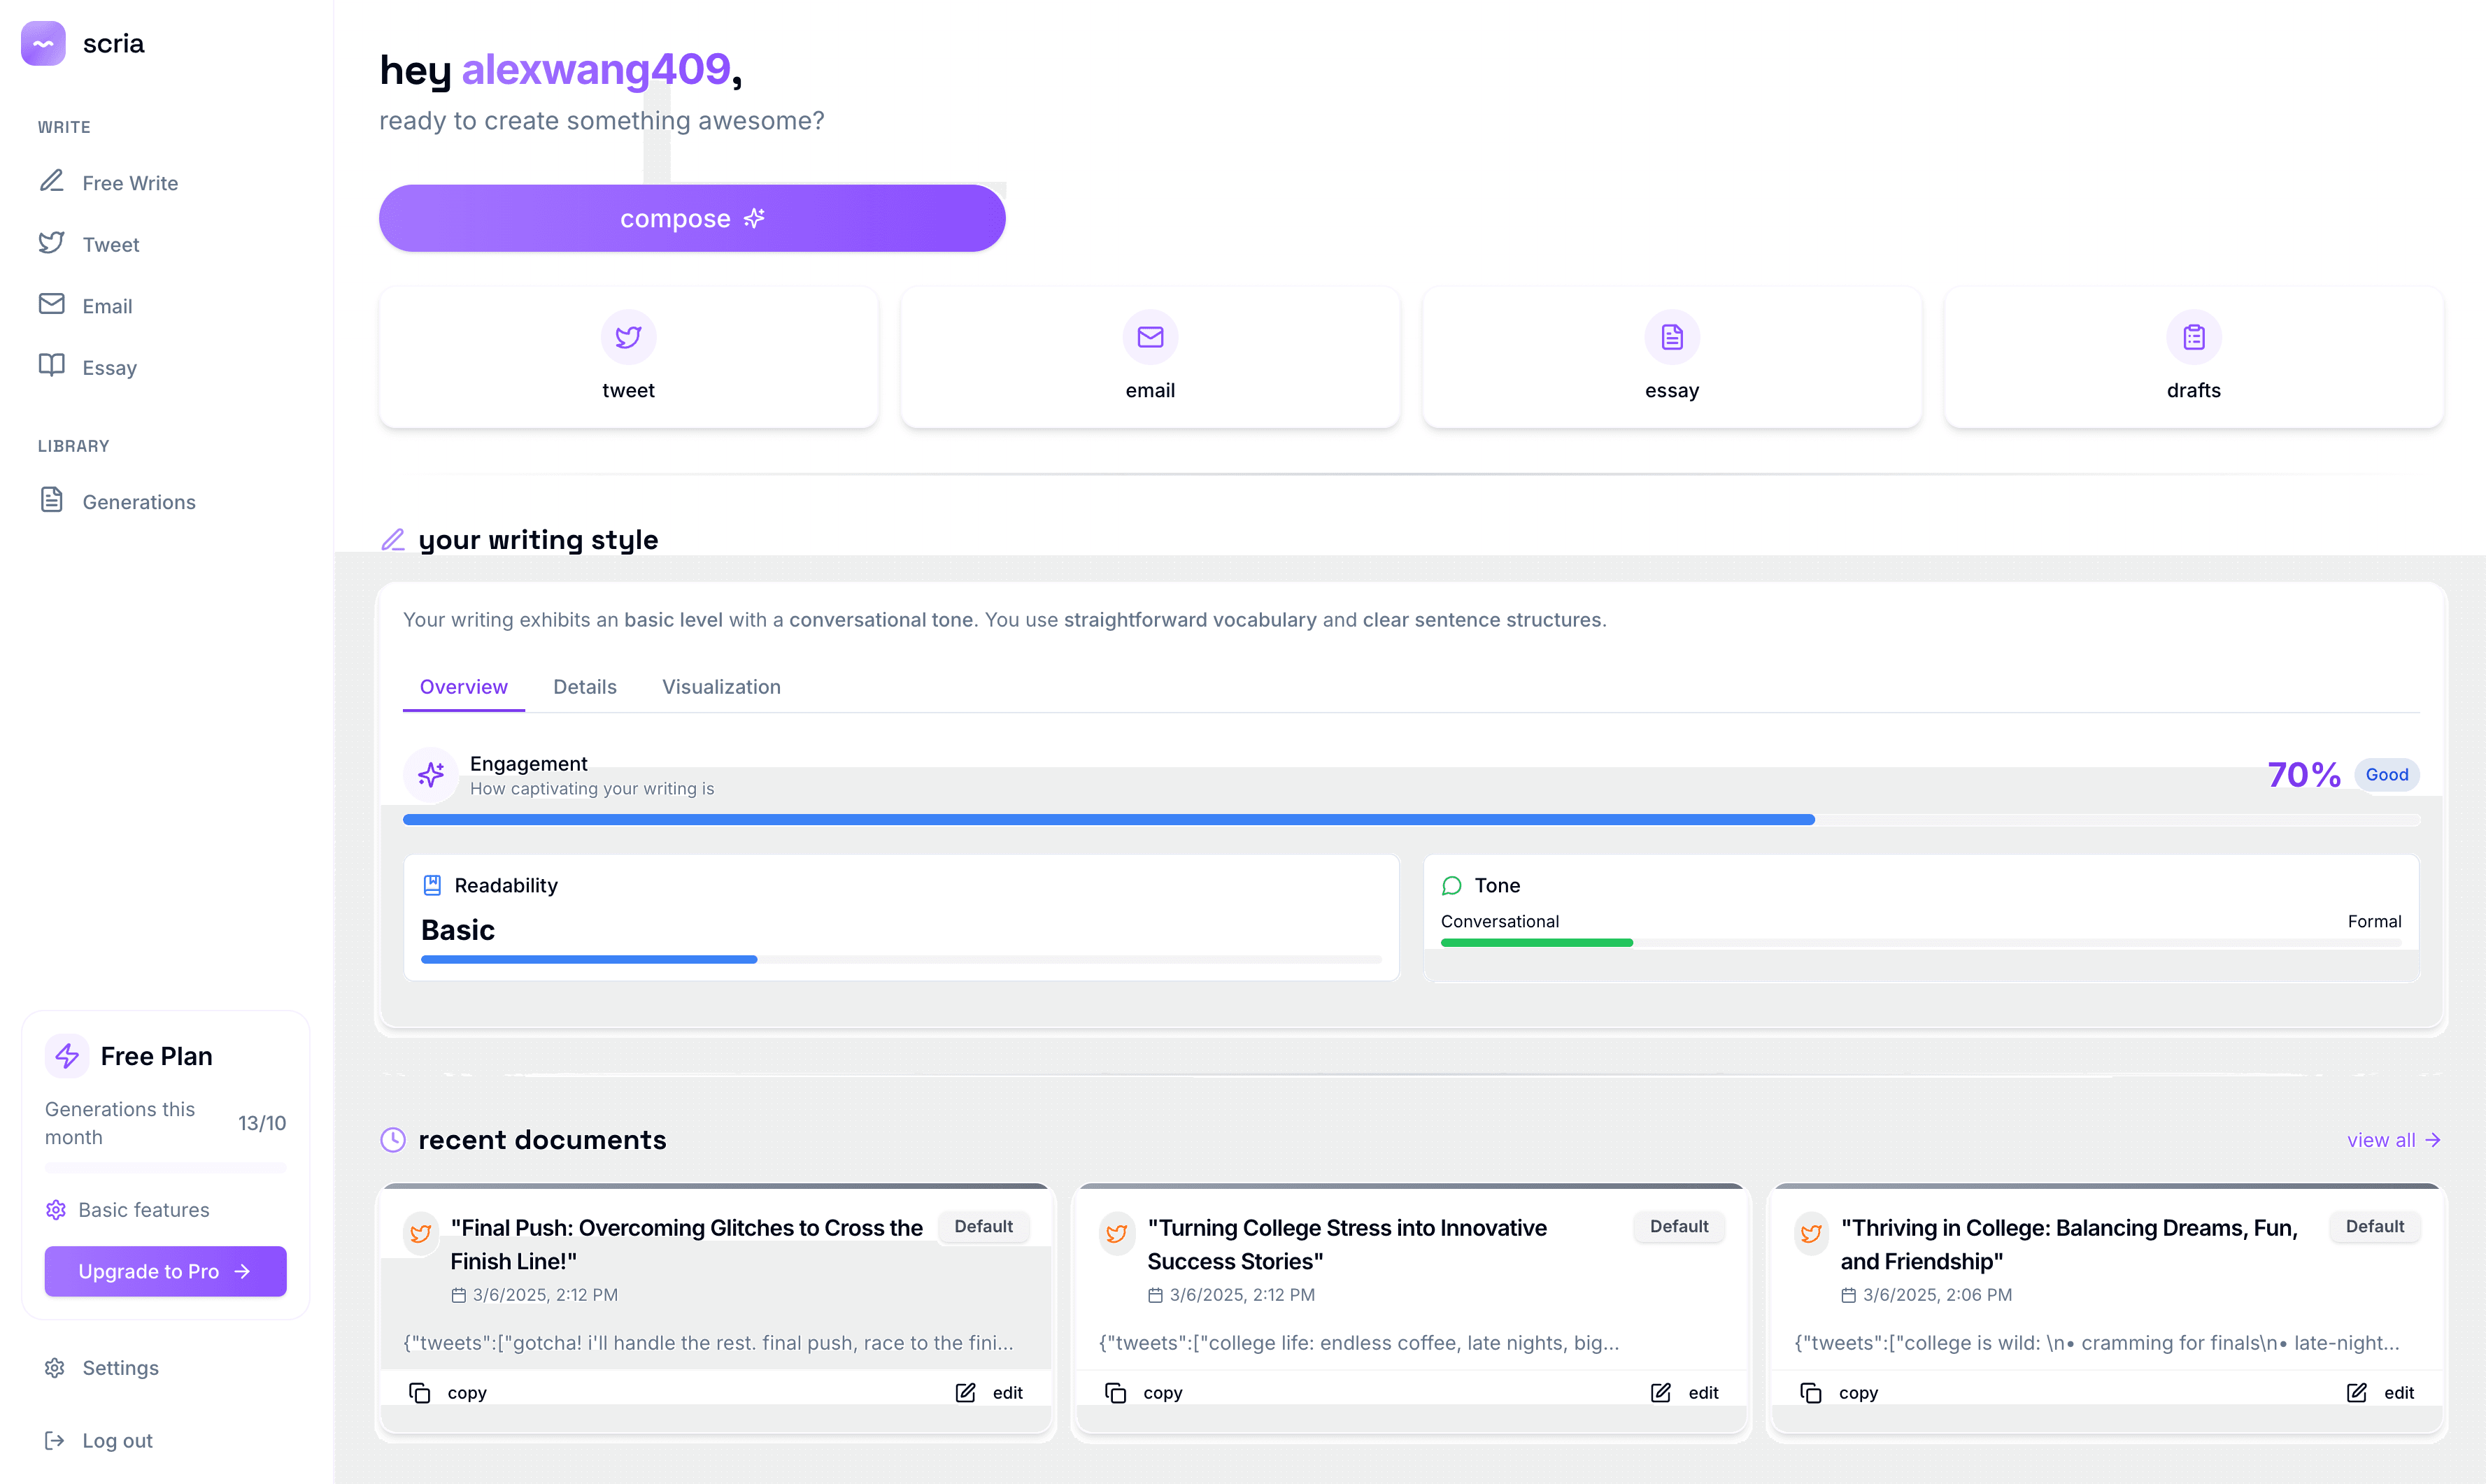Select Free Write in the sidebar
Viewport: 2486px width, 1484px height.
coord(130,183)
